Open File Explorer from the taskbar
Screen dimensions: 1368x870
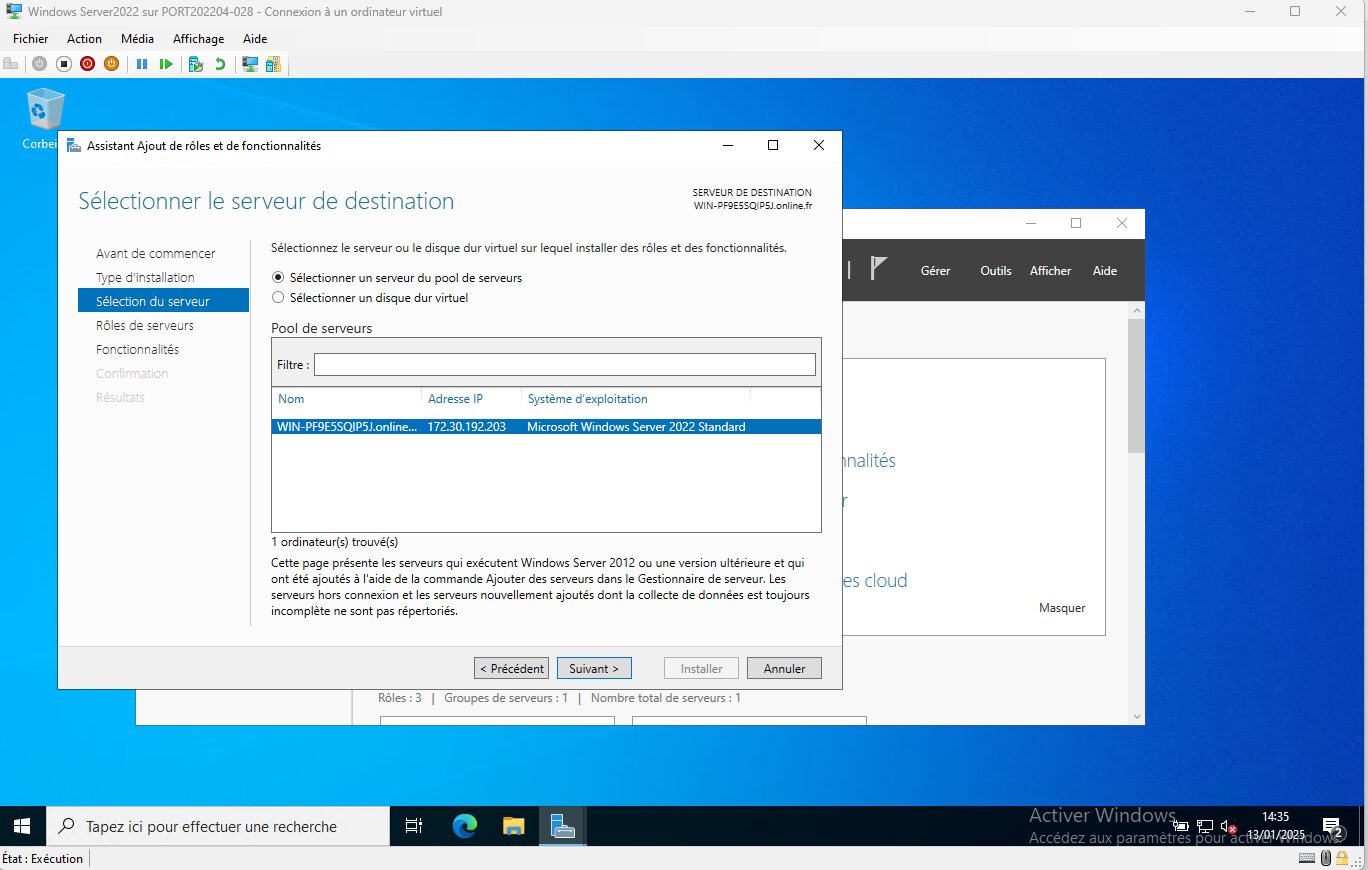click(513, 826)
